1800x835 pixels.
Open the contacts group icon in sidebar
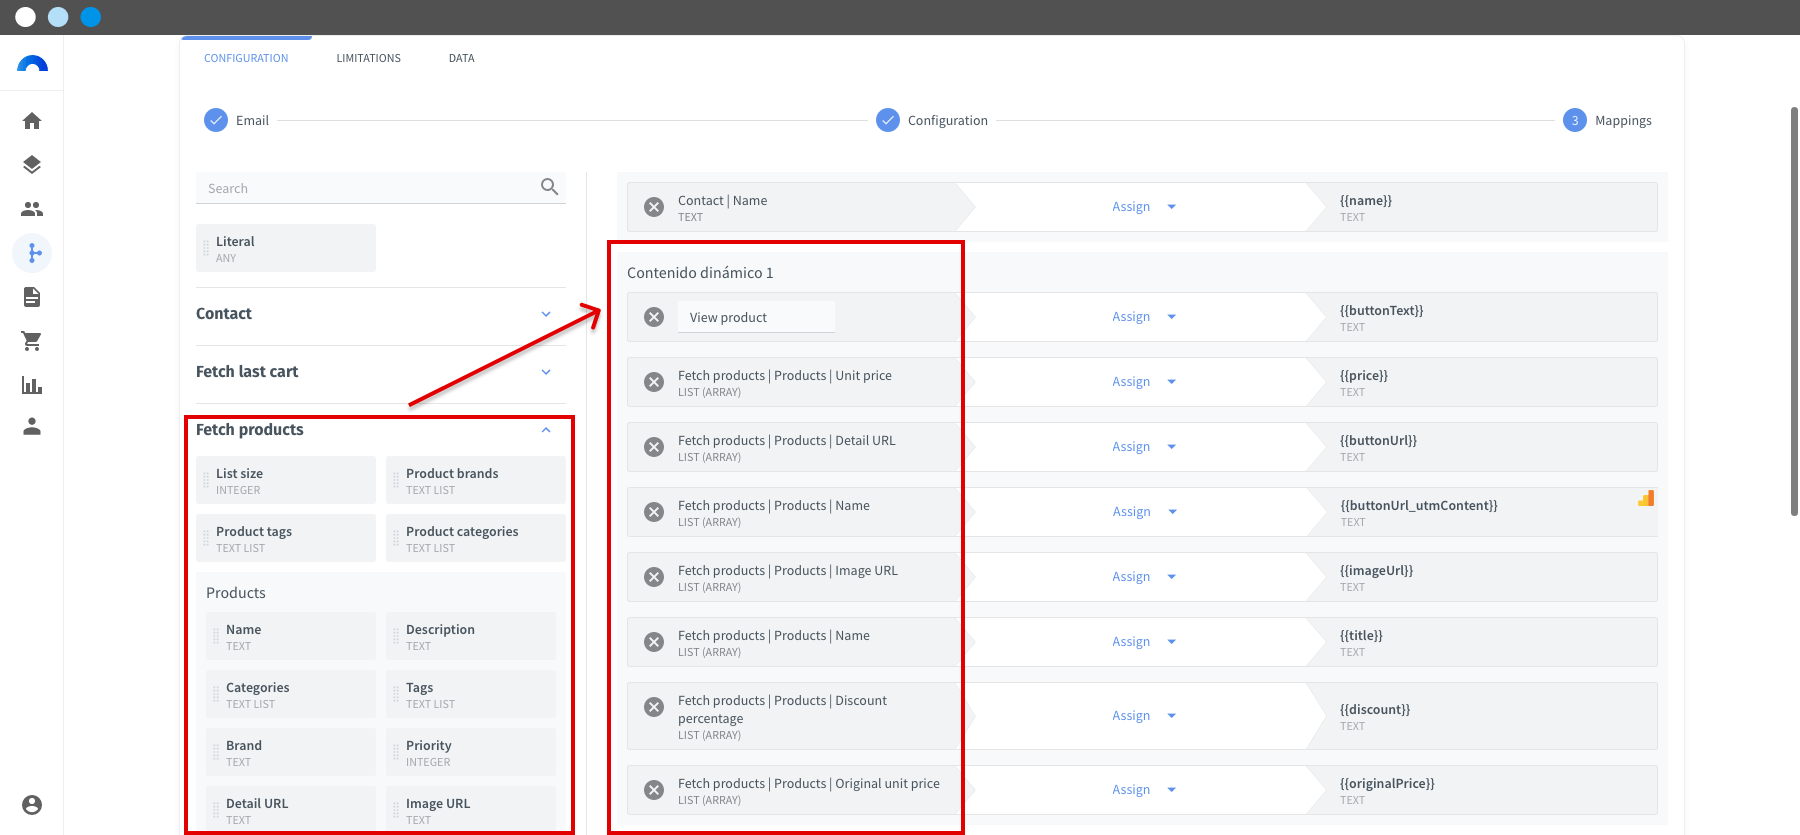point(32,209)
